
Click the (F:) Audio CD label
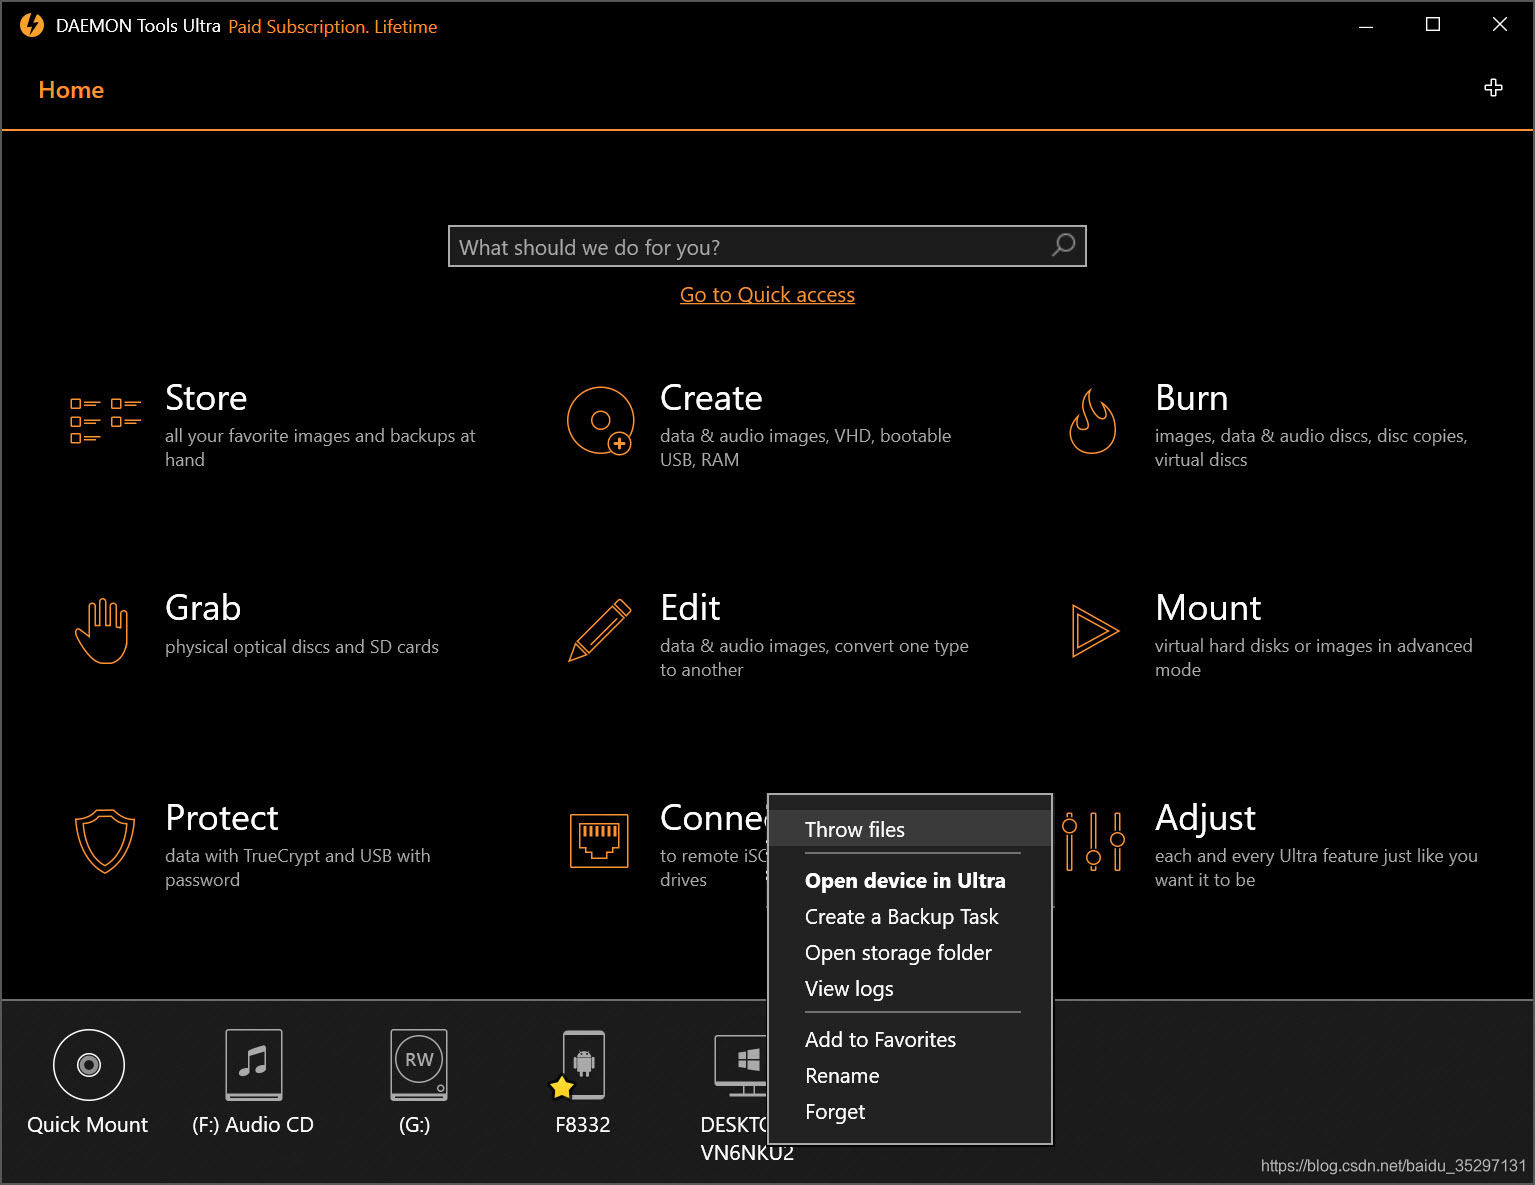[x=253, y=1125]
